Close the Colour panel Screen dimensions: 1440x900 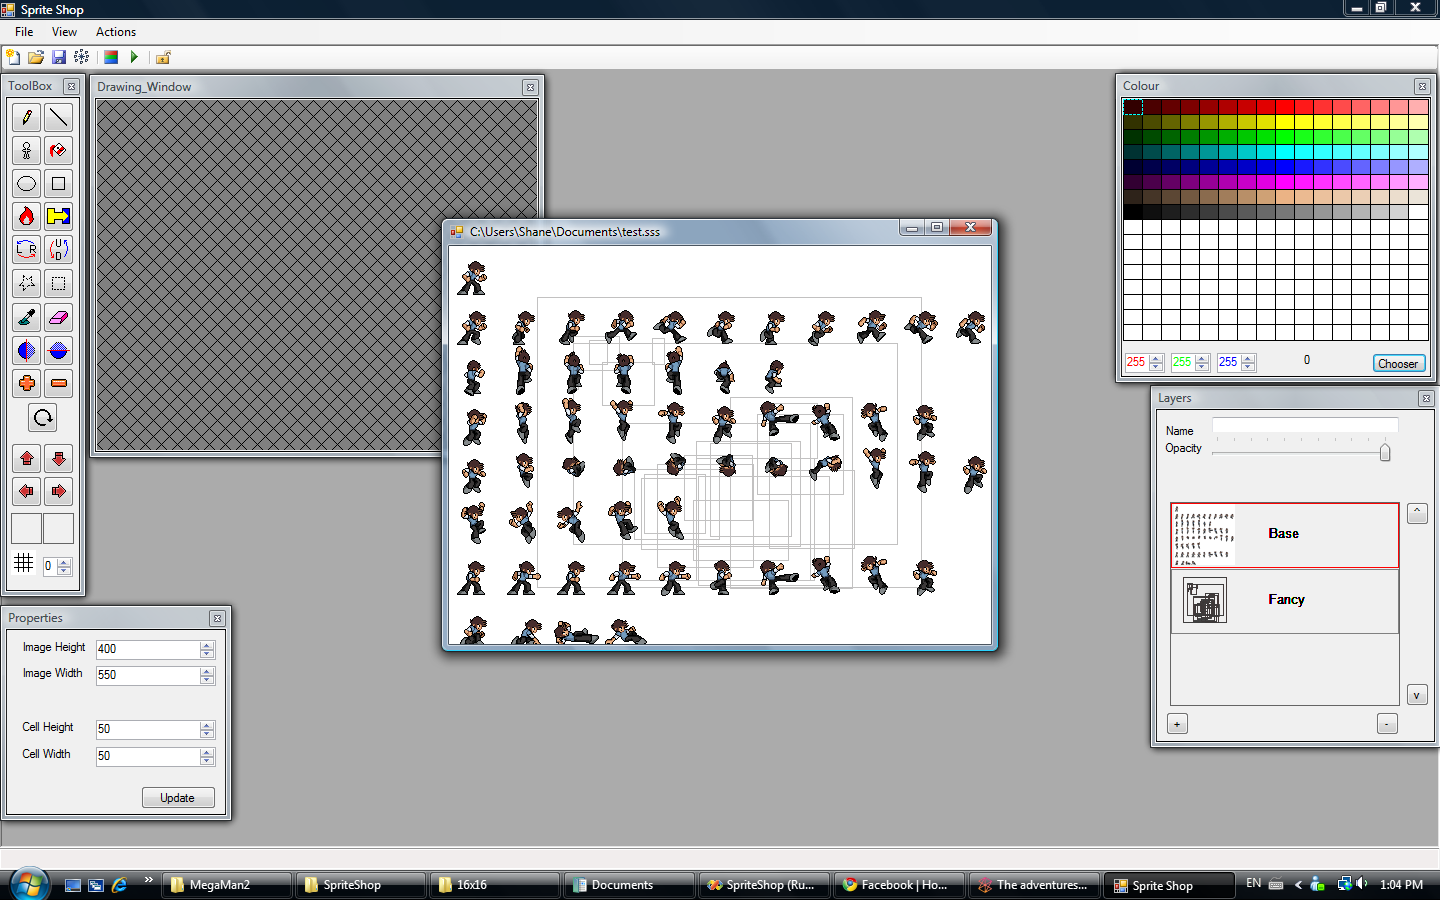(x=1422, y=87)
